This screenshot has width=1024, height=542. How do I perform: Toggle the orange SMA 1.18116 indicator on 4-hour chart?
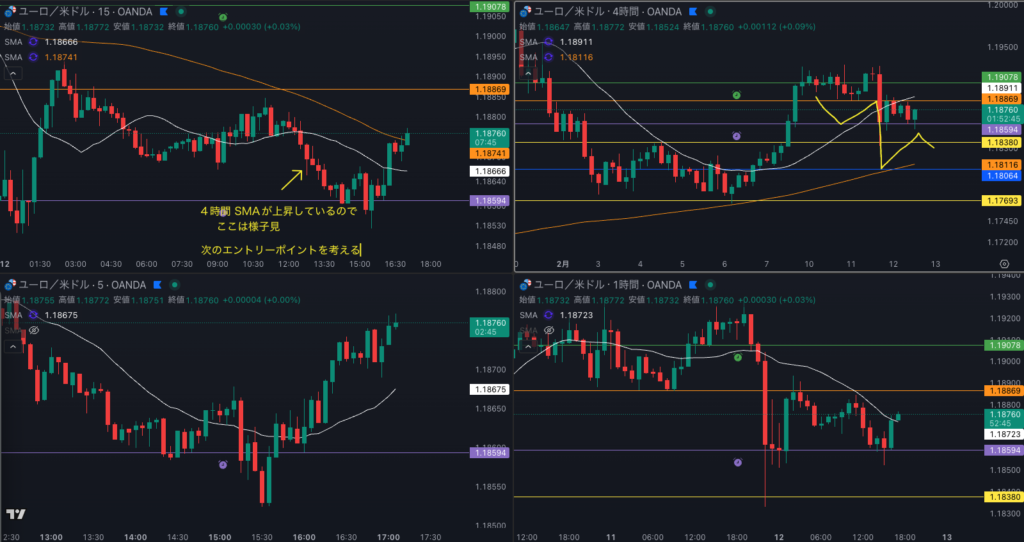(548, 58)
